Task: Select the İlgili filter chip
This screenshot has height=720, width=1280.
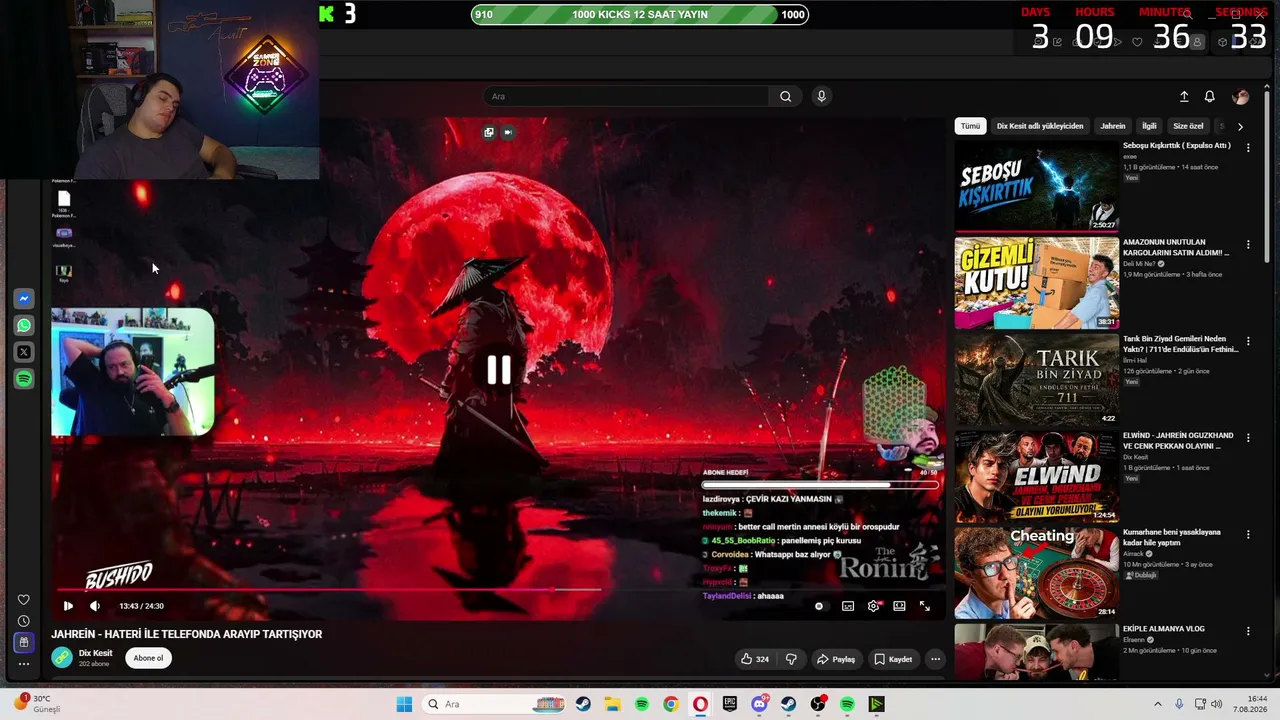Action: click(1149, 126)
